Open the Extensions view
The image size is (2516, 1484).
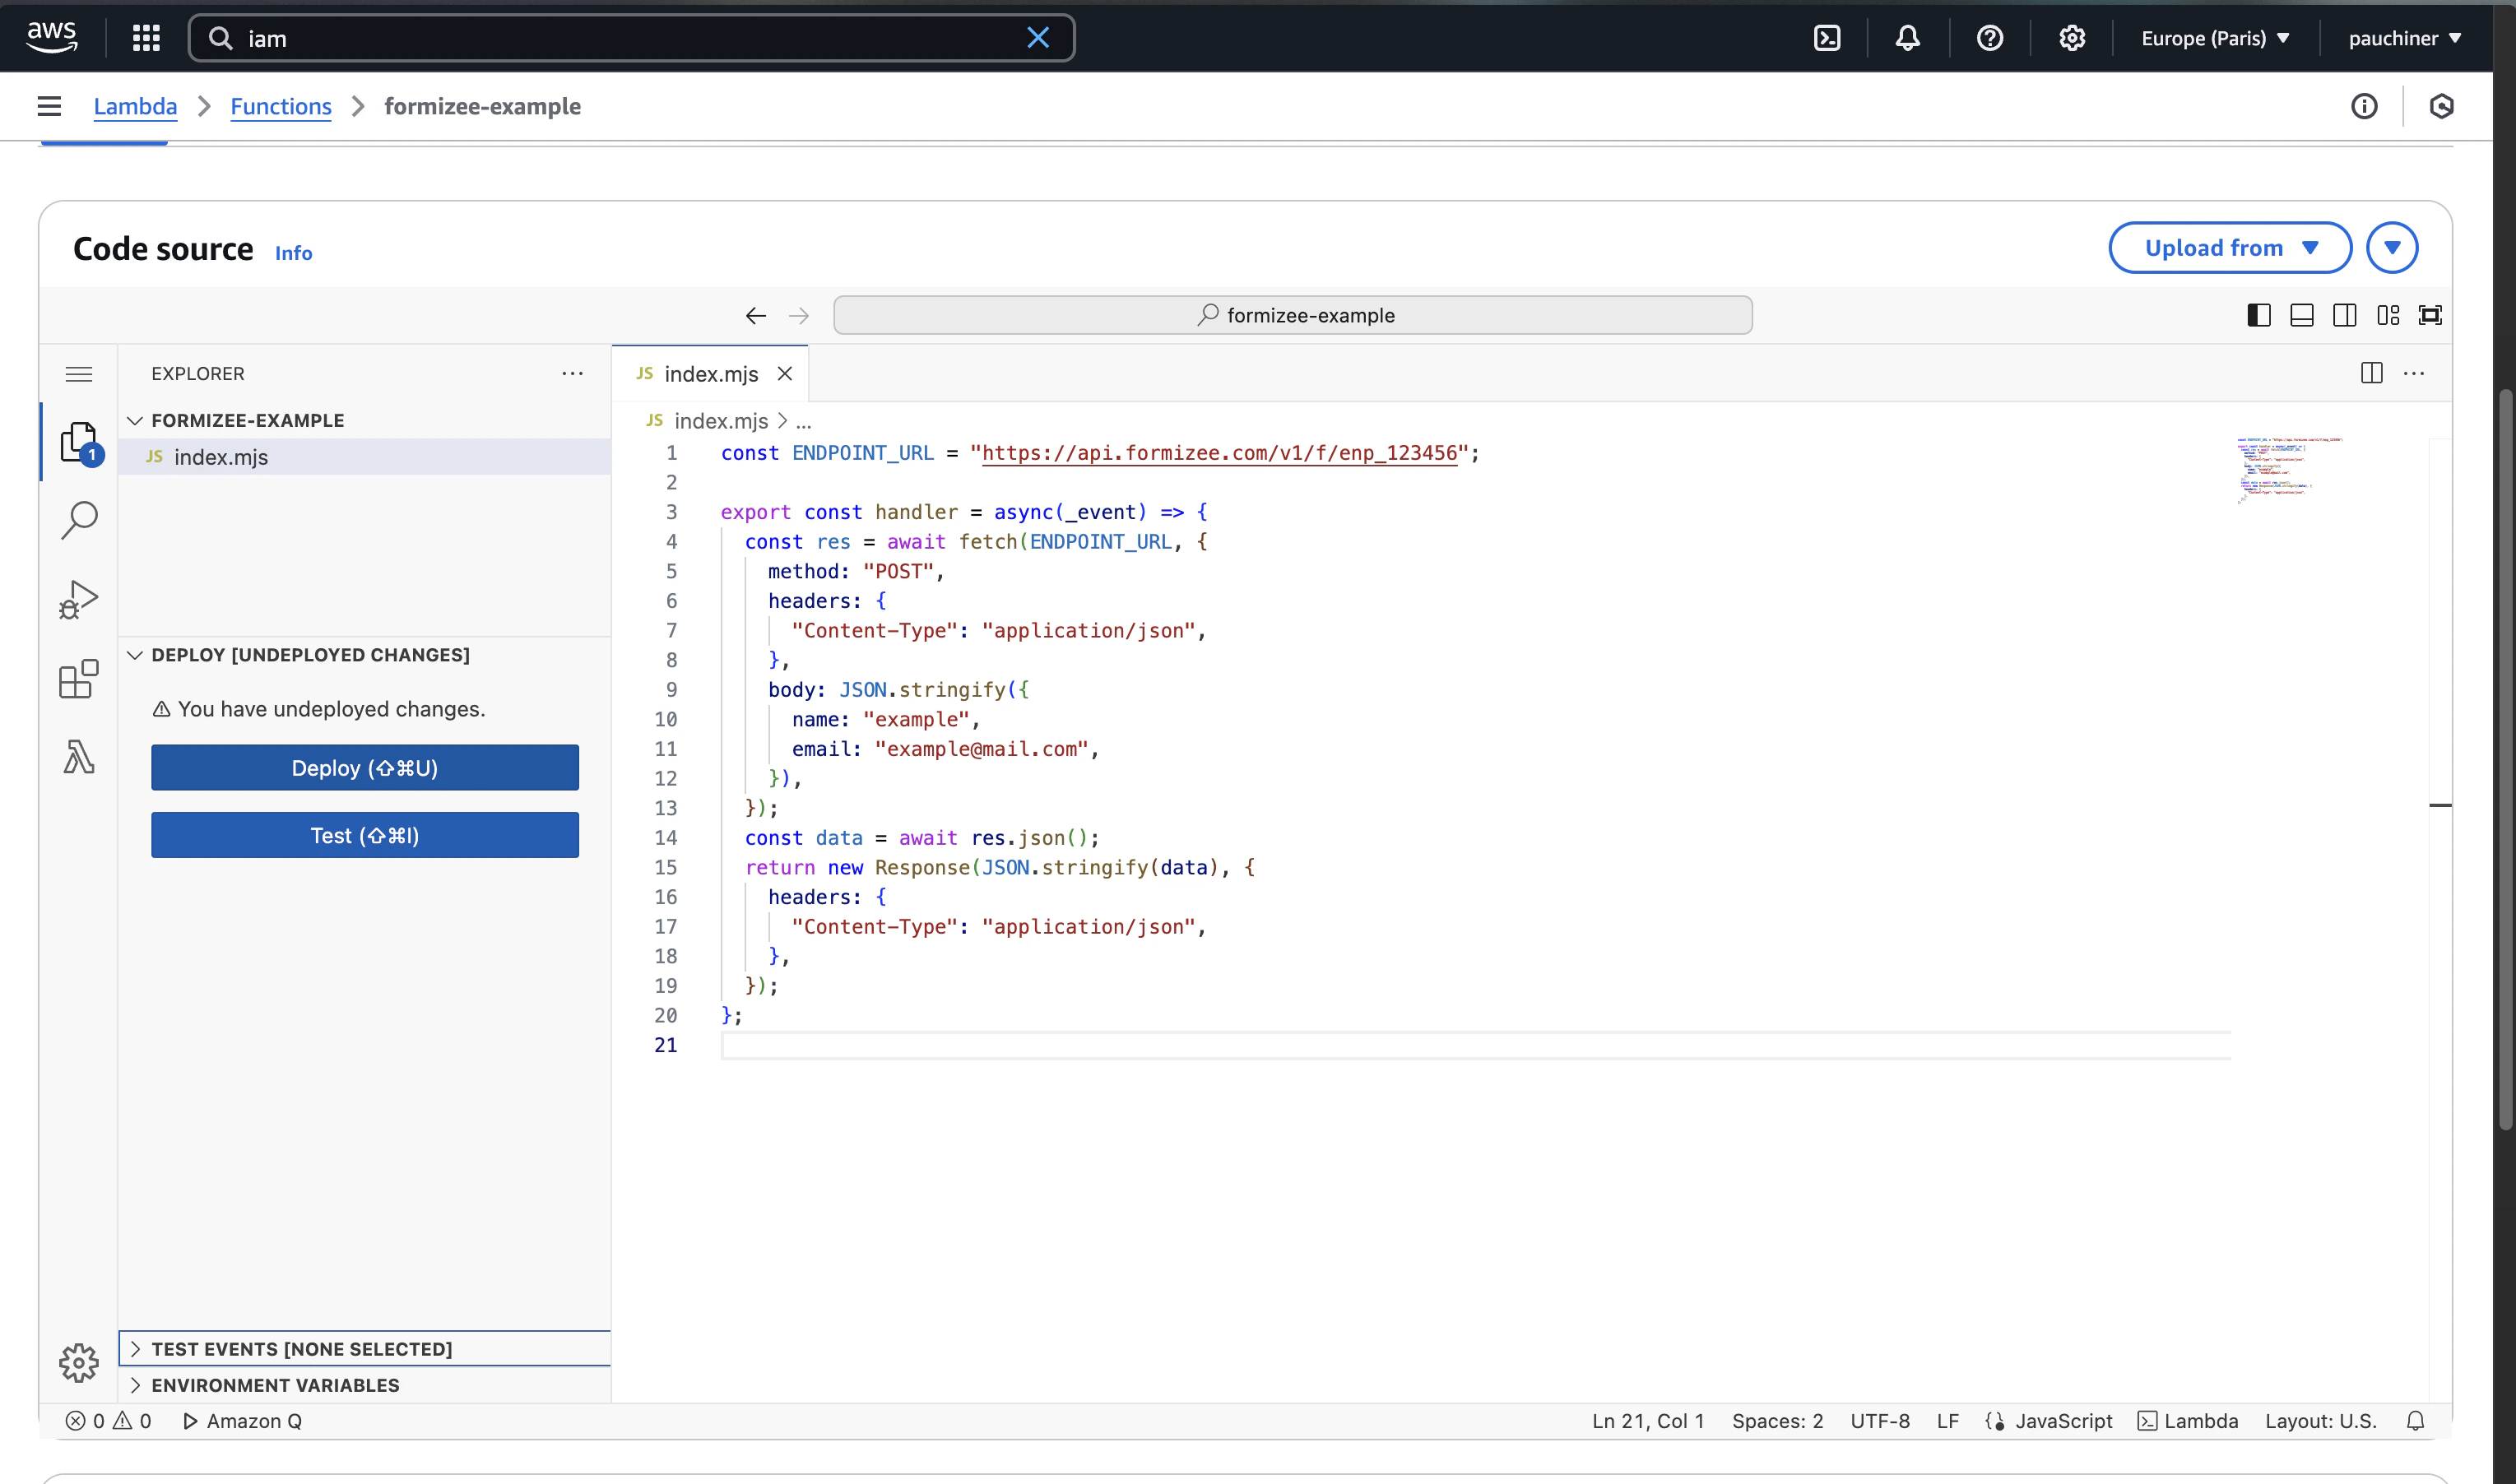(79, 679)
